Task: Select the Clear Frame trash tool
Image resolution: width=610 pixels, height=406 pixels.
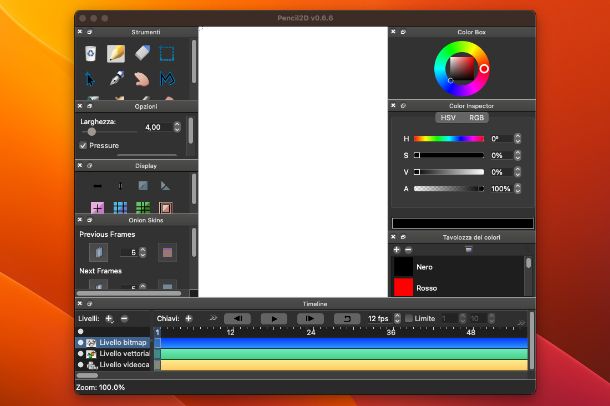Action: [90, 54]
